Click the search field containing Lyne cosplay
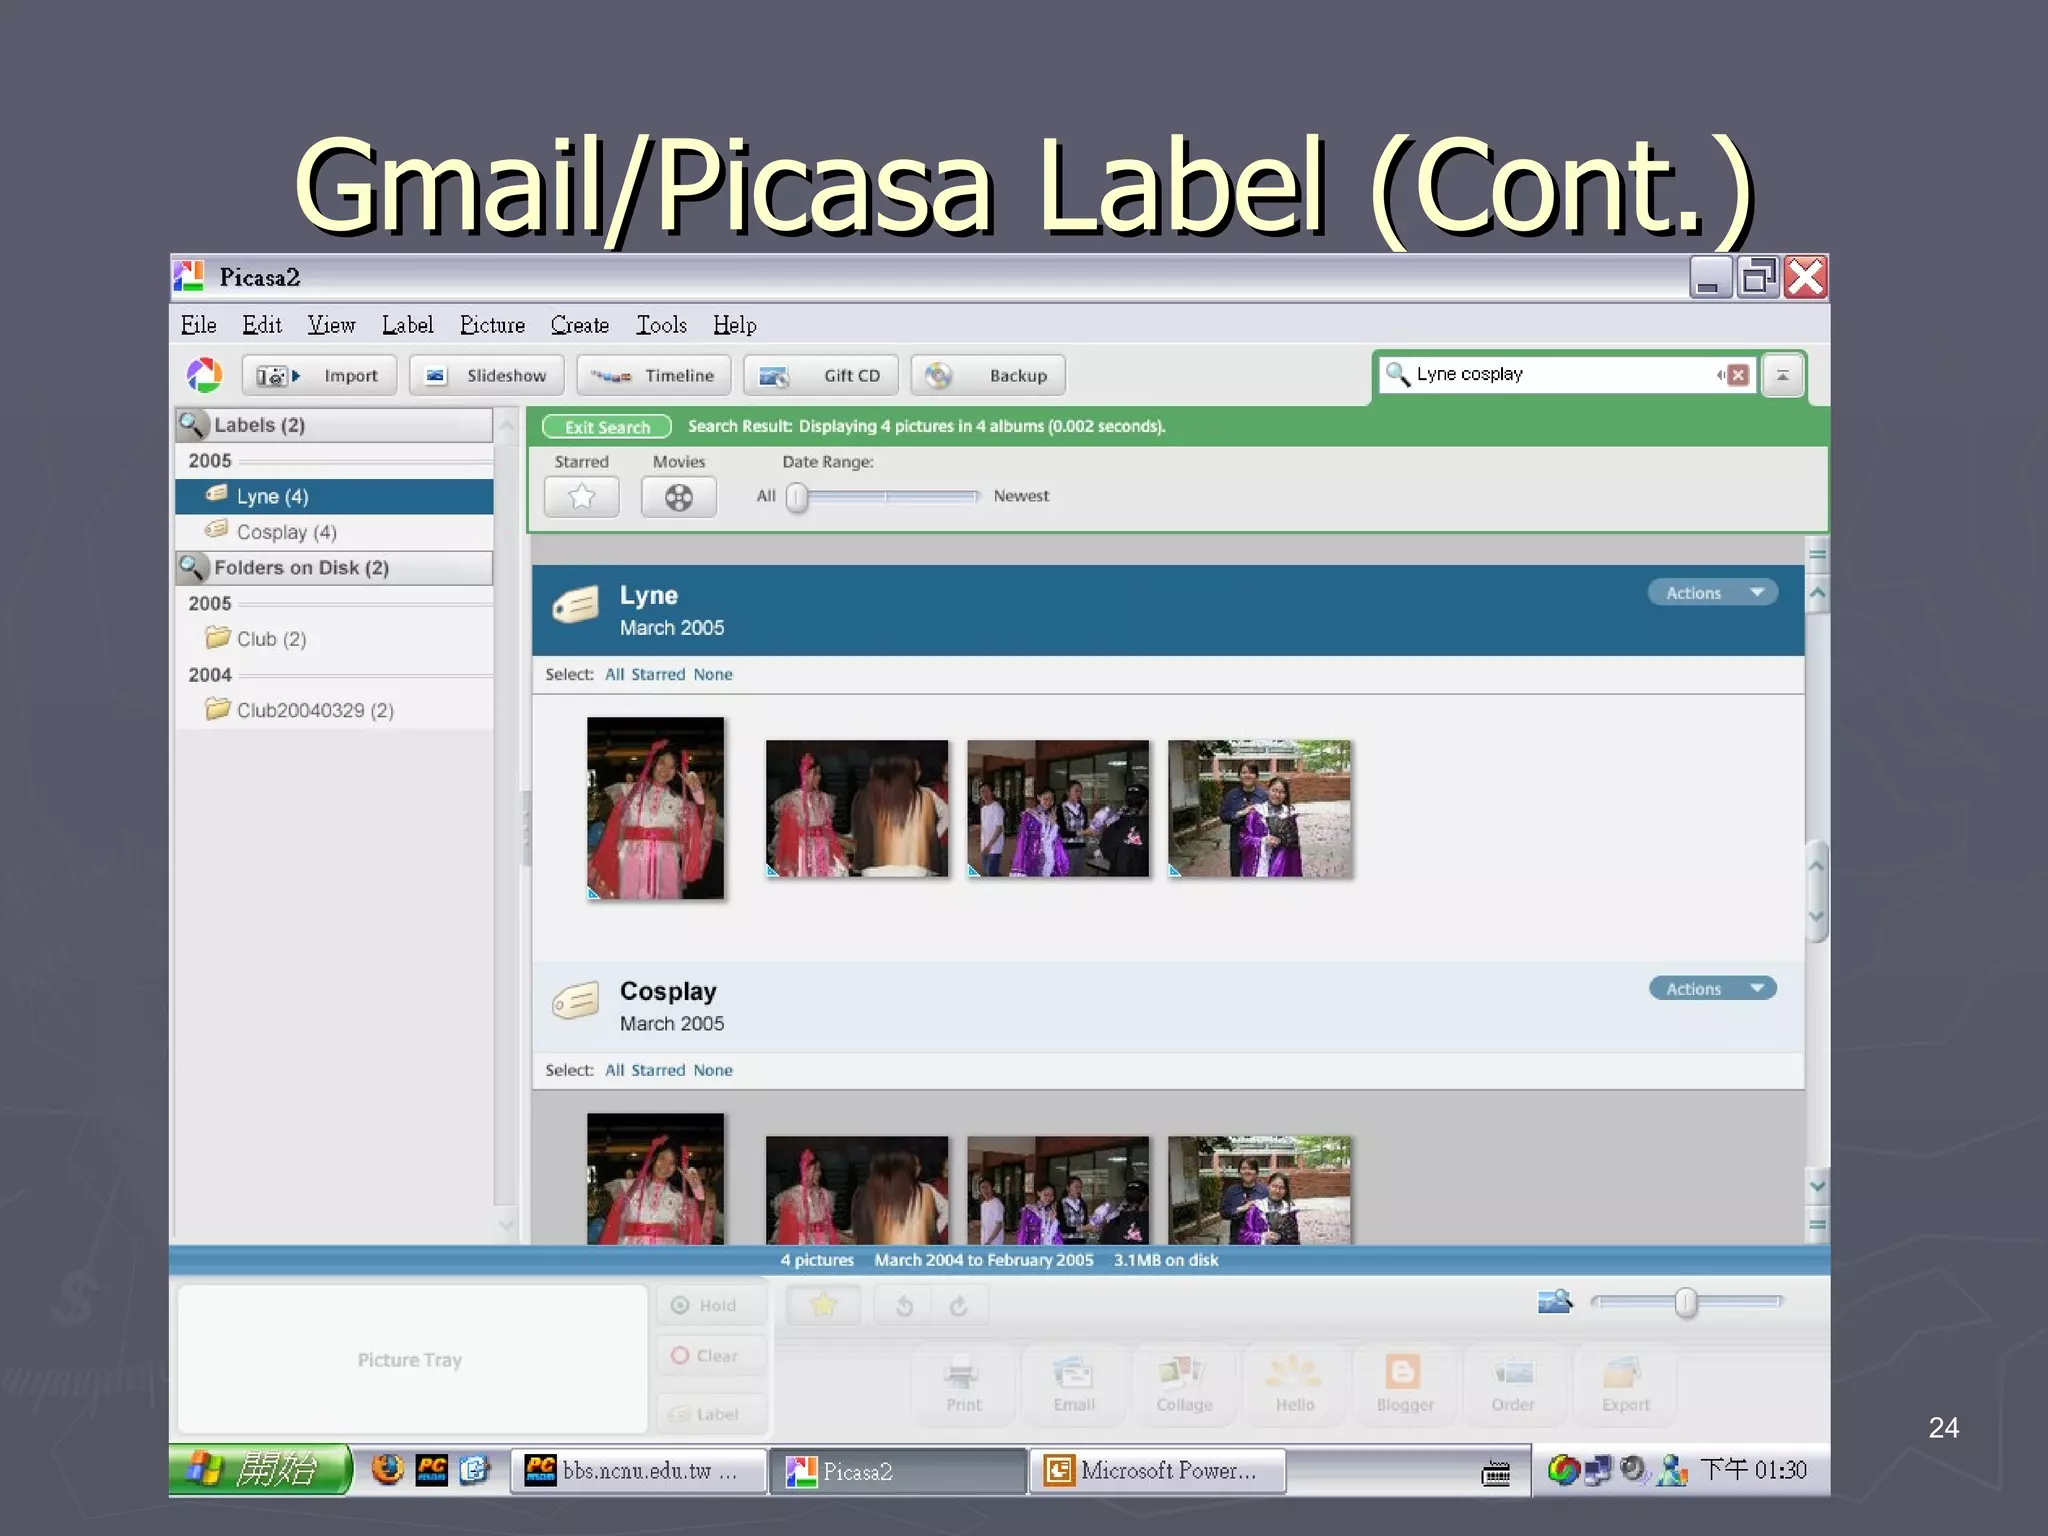2048x1536 pixels. [x=1567, y=374]
